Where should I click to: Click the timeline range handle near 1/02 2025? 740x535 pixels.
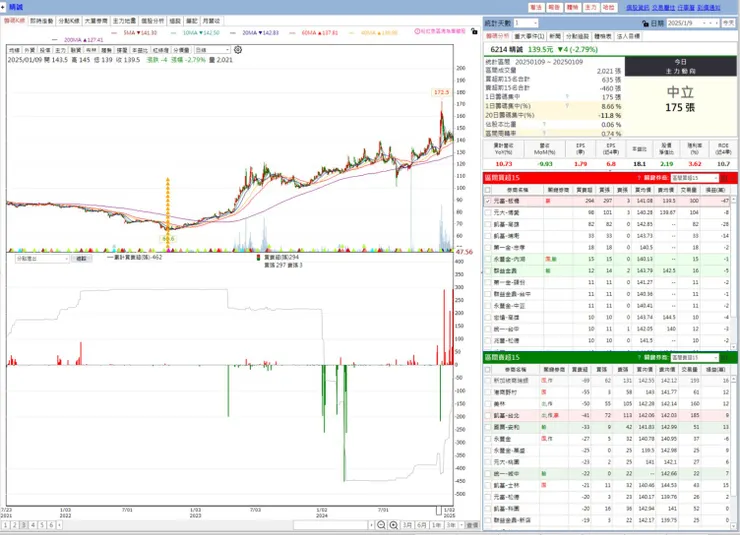pyautogui.click(x=439, y=510)
